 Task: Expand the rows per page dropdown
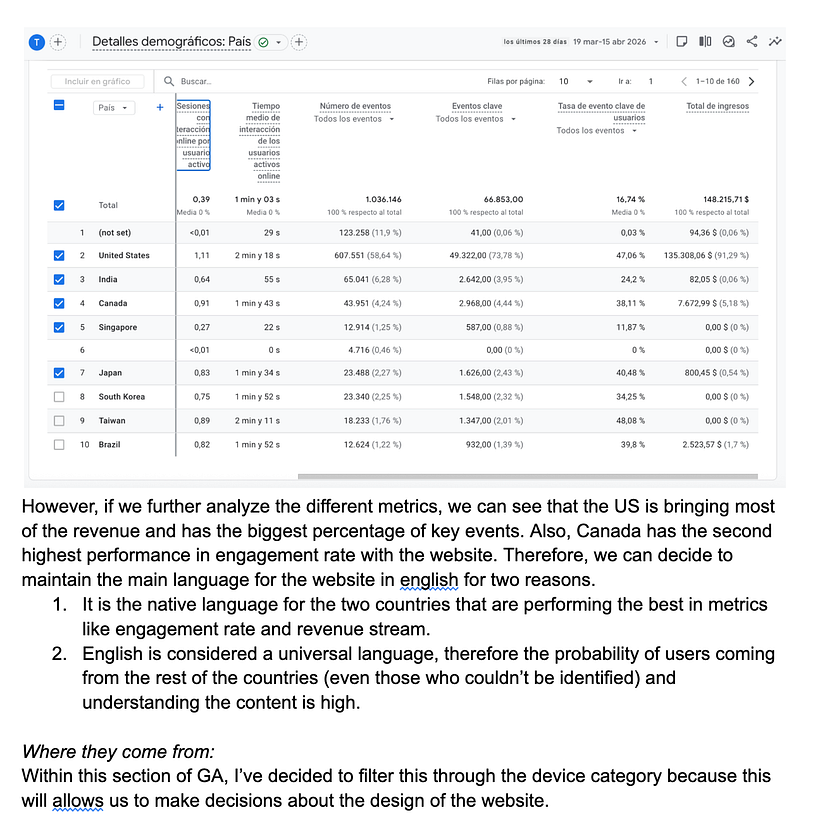click(575, 81)
